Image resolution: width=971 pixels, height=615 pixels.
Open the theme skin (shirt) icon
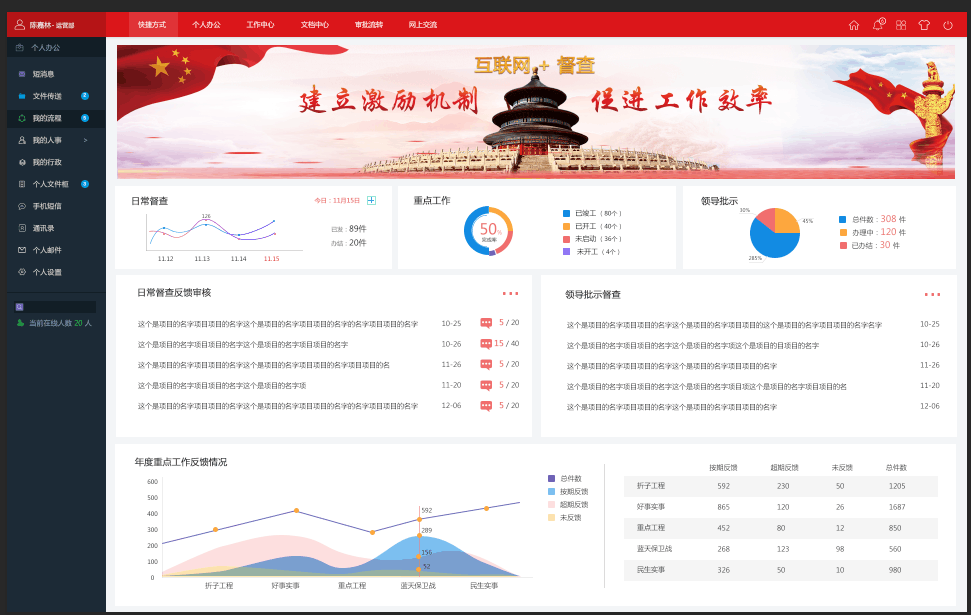click(923, 24)
